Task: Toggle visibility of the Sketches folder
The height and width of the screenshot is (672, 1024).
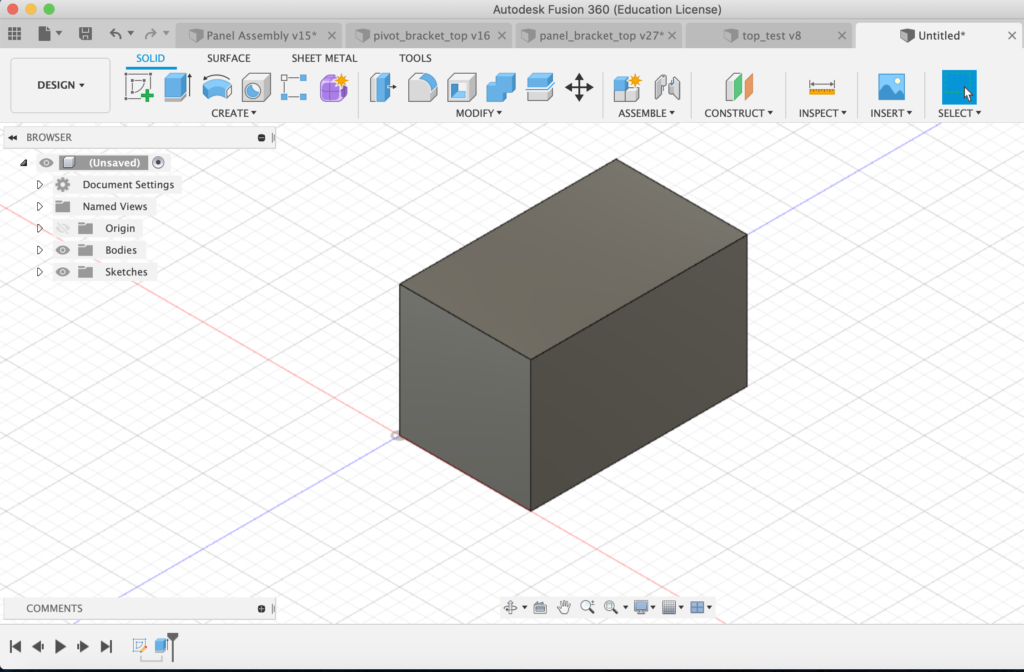Action: 63,272
